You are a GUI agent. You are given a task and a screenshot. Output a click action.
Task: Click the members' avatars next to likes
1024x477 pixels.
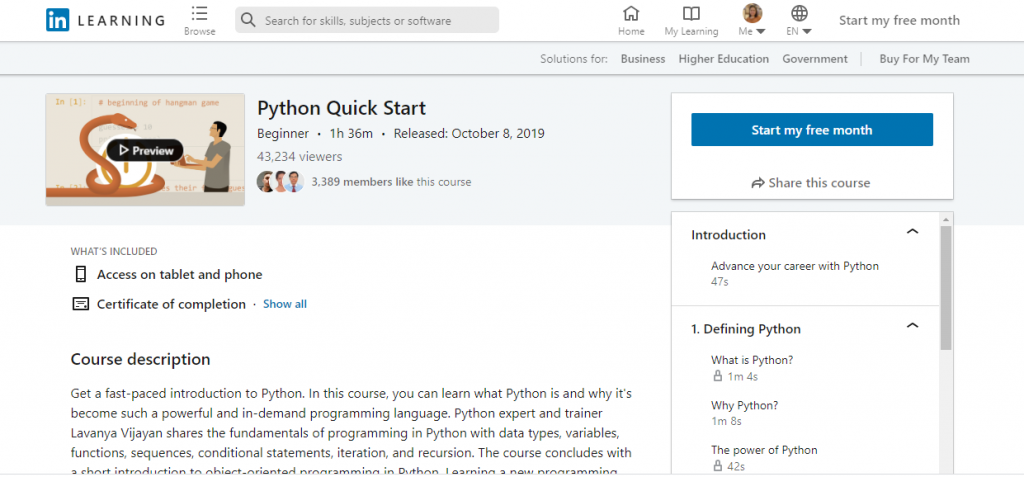point(281,182)
